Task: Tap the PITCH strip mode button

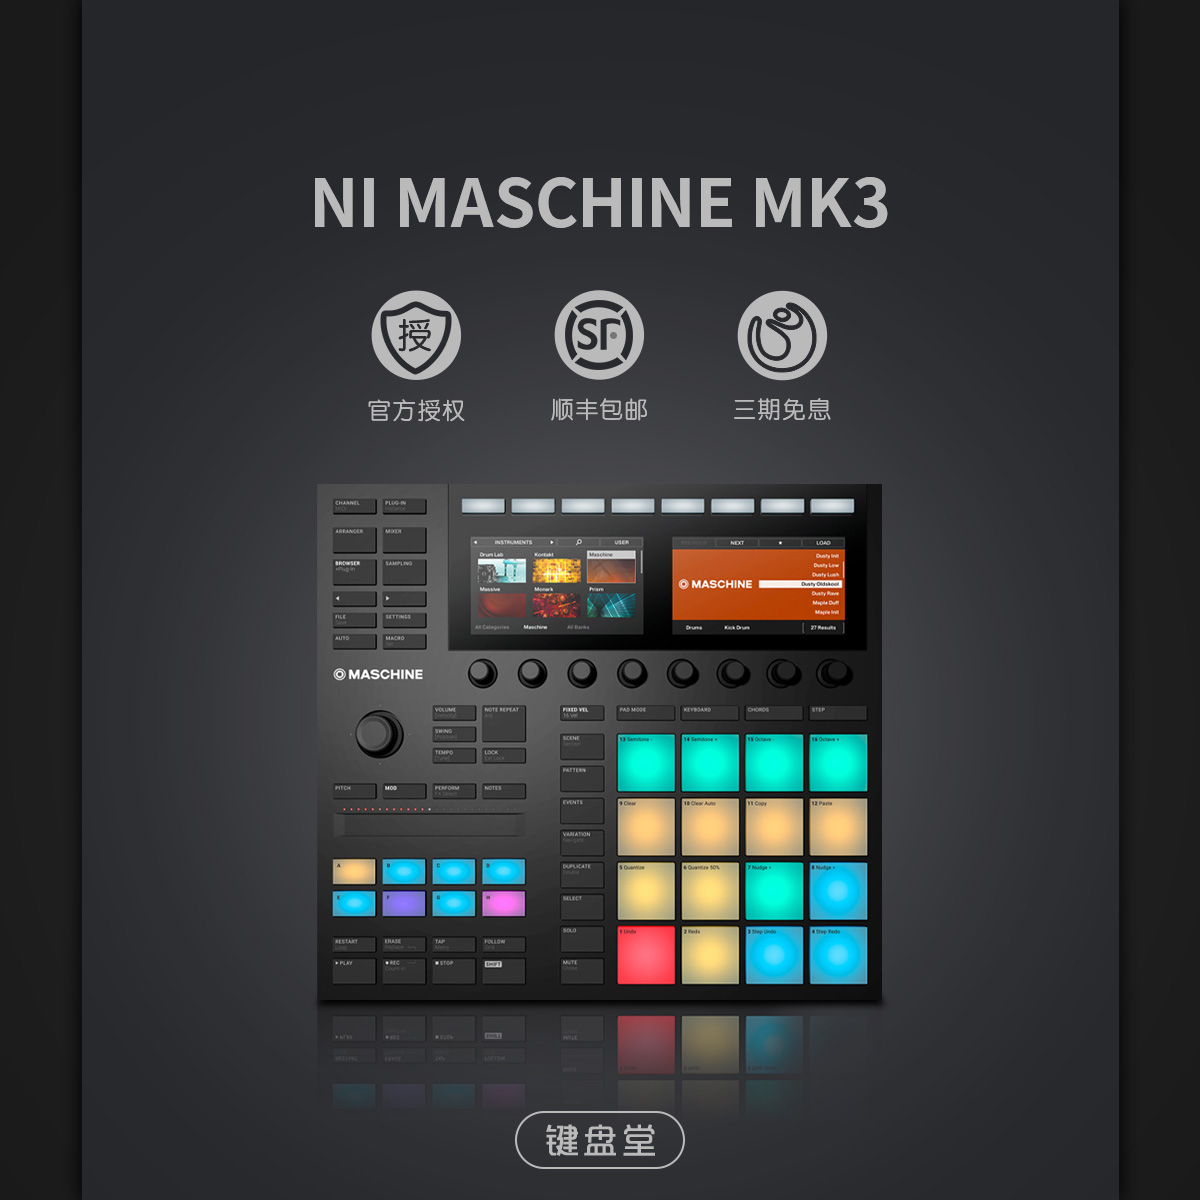Action: [x=354, y=791]
